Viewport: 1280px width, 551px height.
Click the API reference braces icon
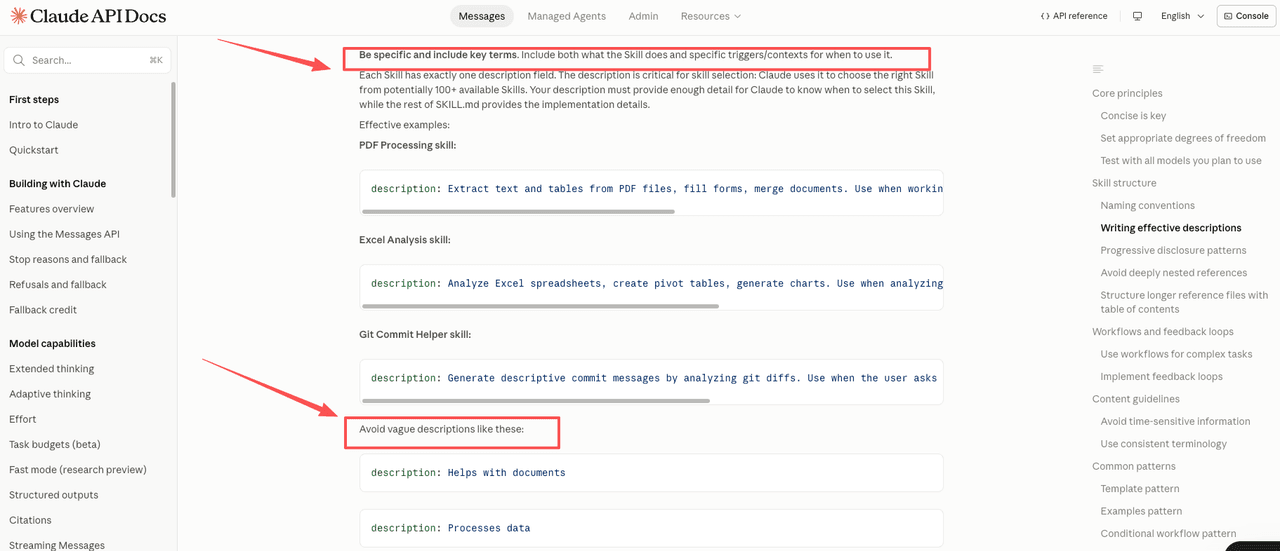1045,16
